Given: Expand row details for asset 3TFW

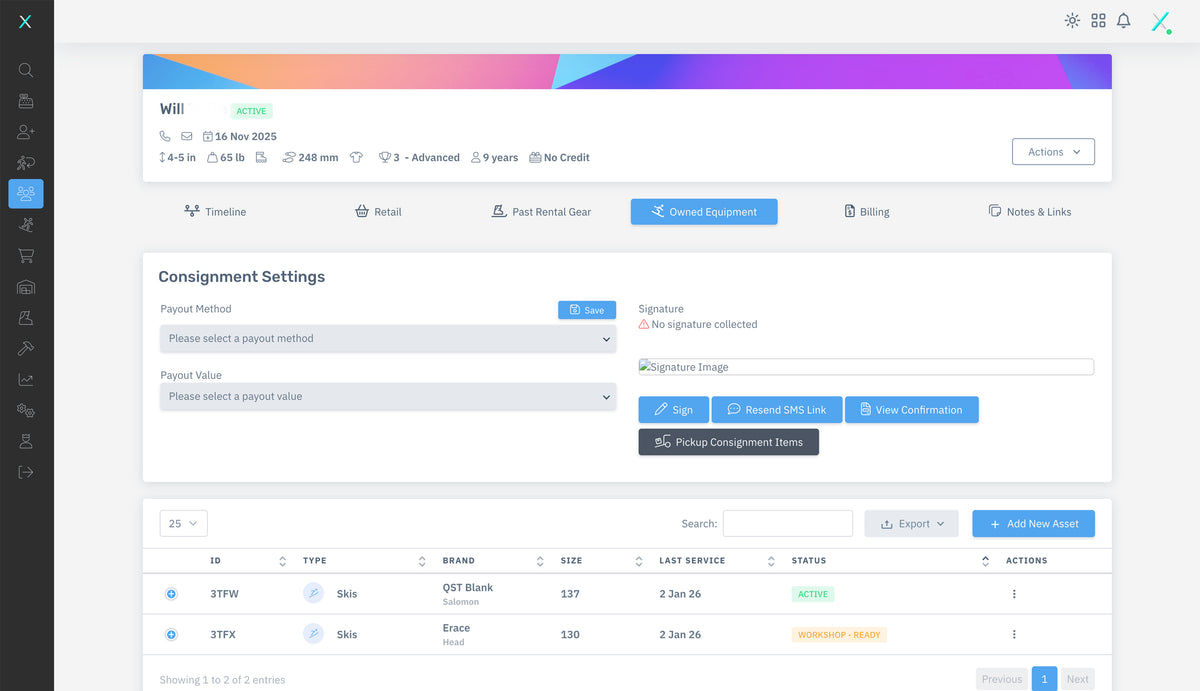Looking at the screenshot, I should [171, 594].
